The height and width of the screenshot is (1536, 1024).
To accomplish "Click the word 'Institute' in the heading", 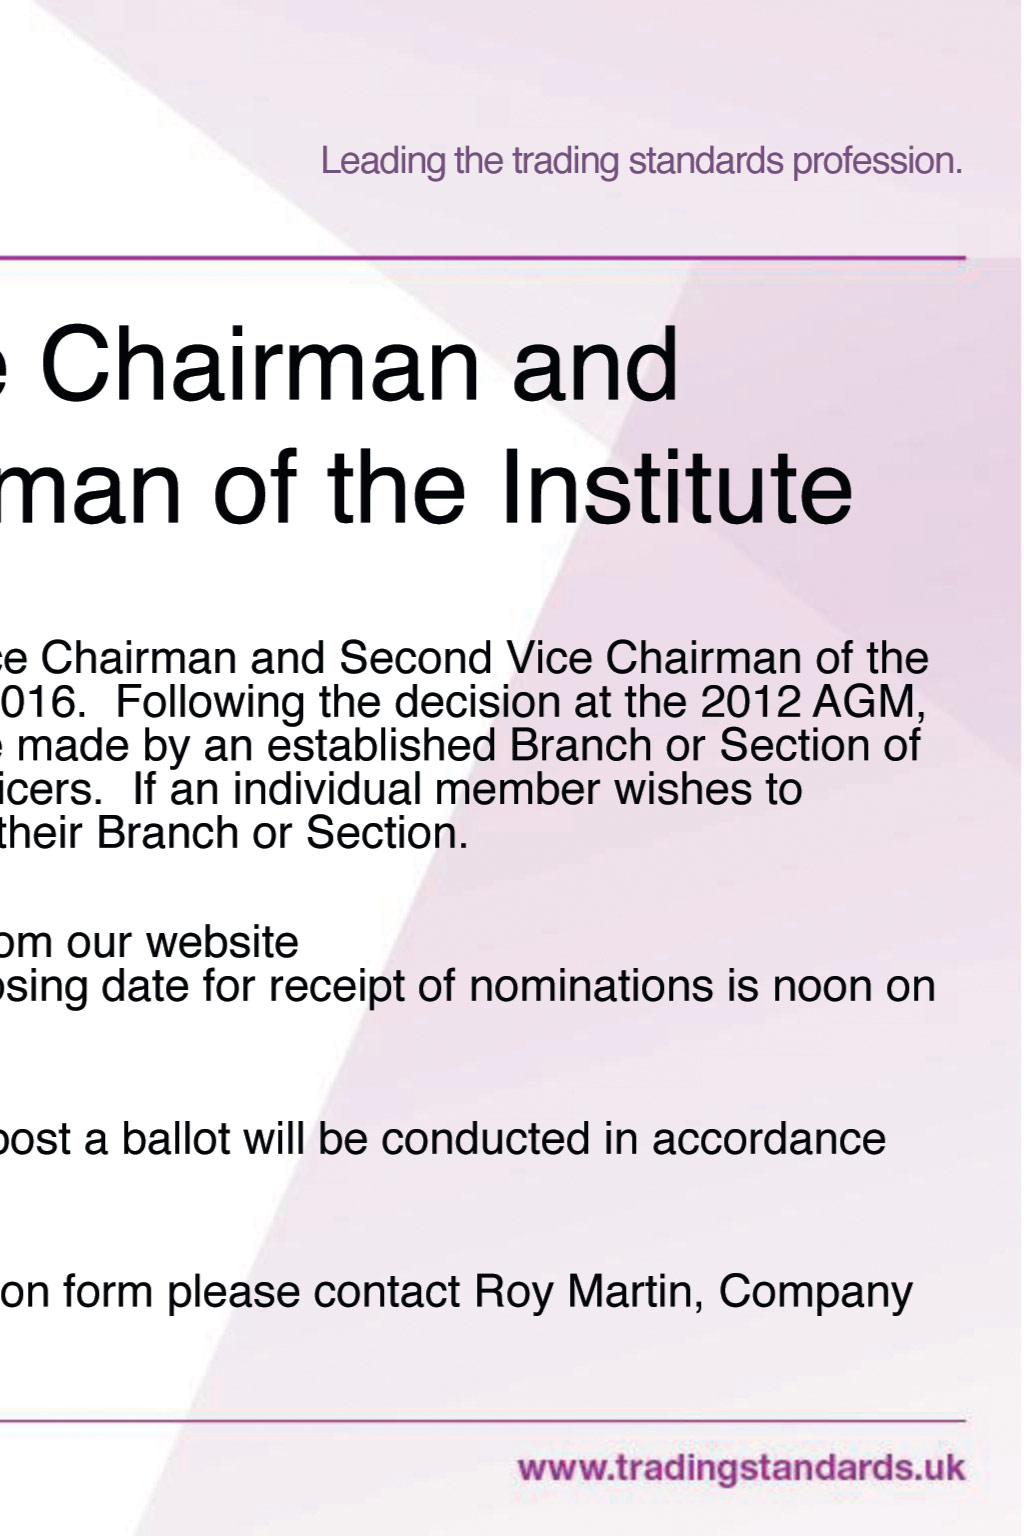I will [x=675, y=488].
